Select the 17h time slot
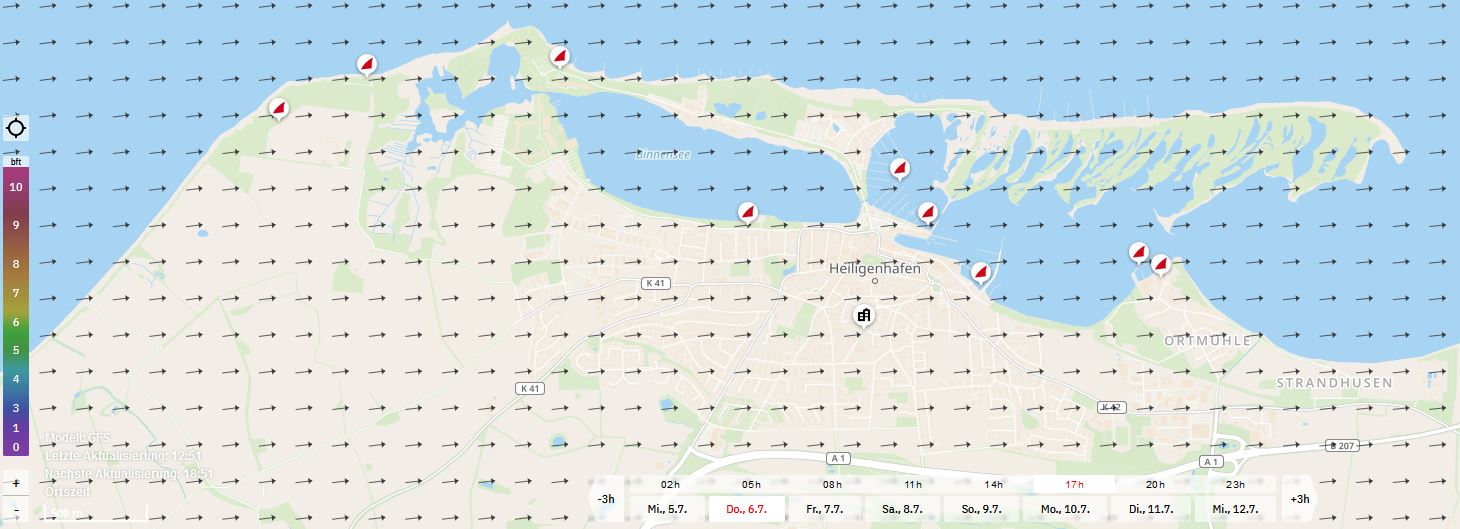This screenshot has height=529, width=1460. click(x=1074, y=484)
